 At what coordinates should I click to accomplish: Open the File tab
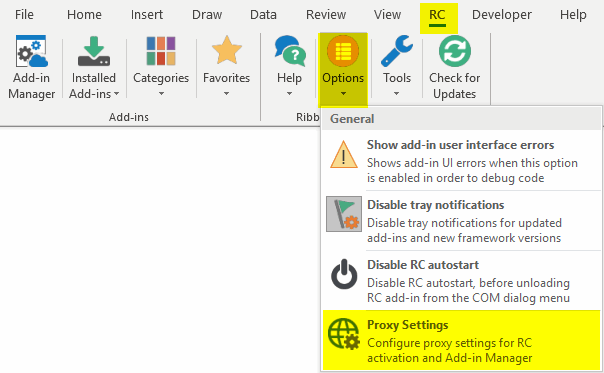24,15
